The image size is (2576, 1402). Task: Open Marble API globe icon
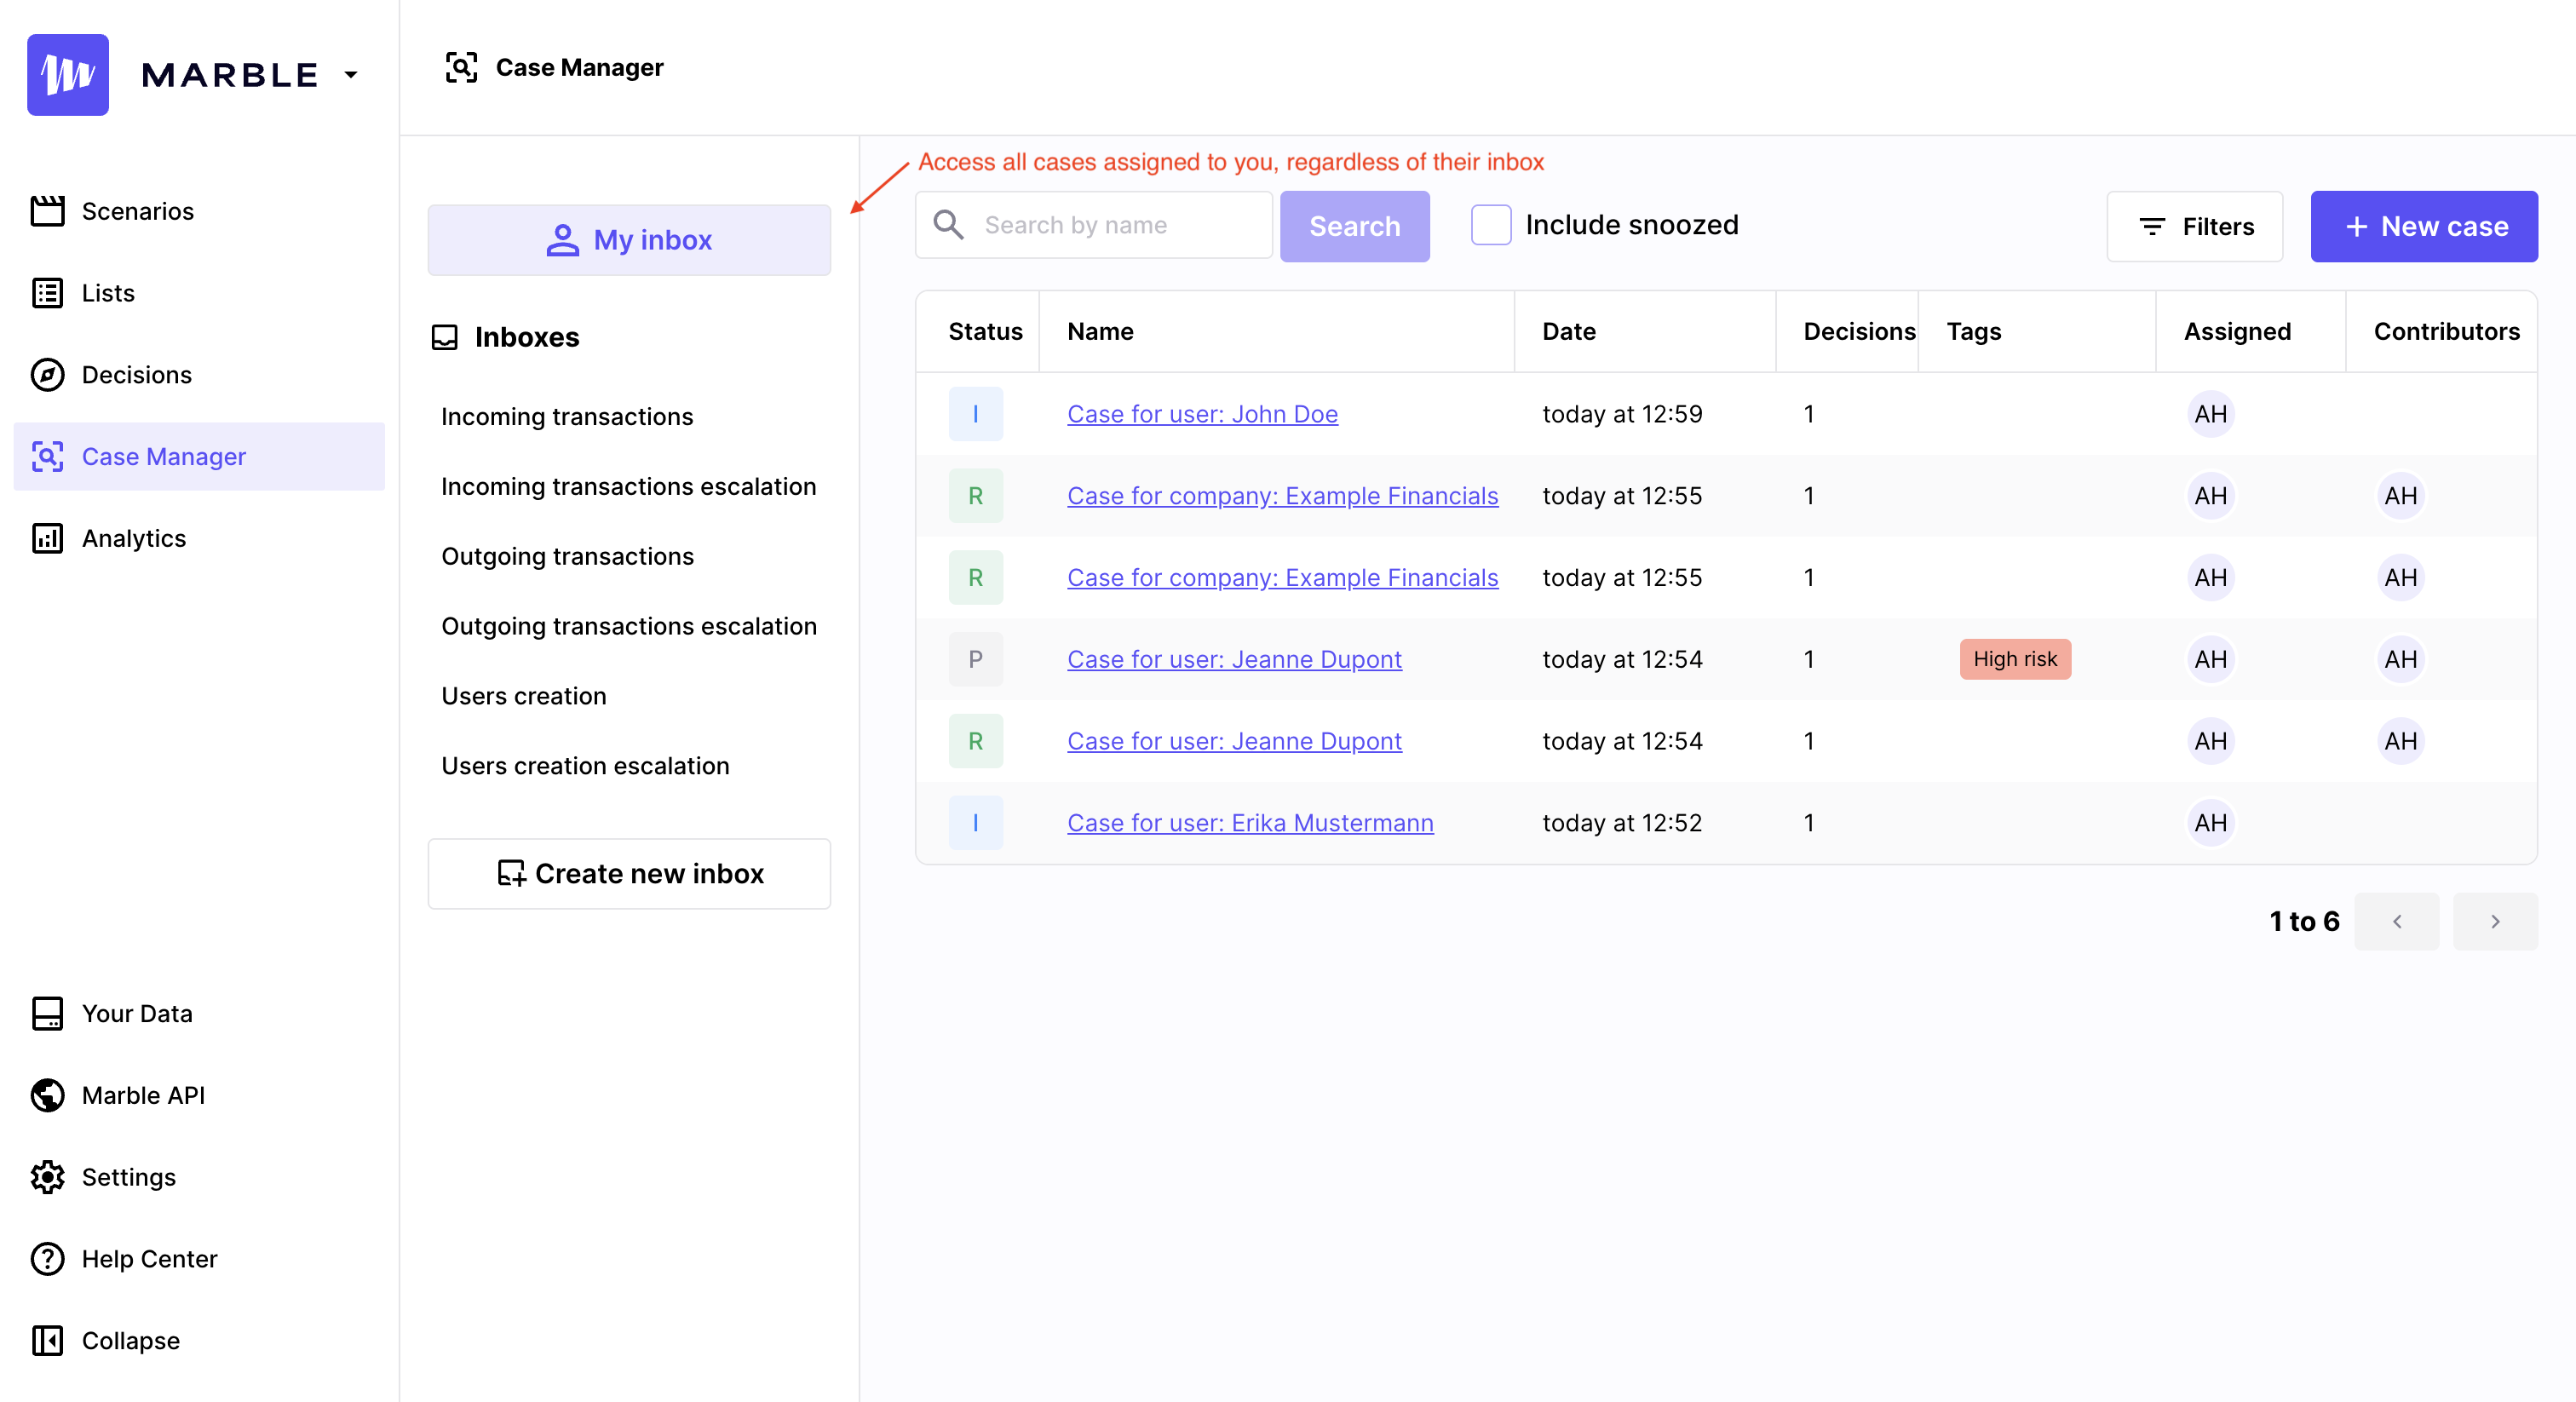[x=47, y=1095]
